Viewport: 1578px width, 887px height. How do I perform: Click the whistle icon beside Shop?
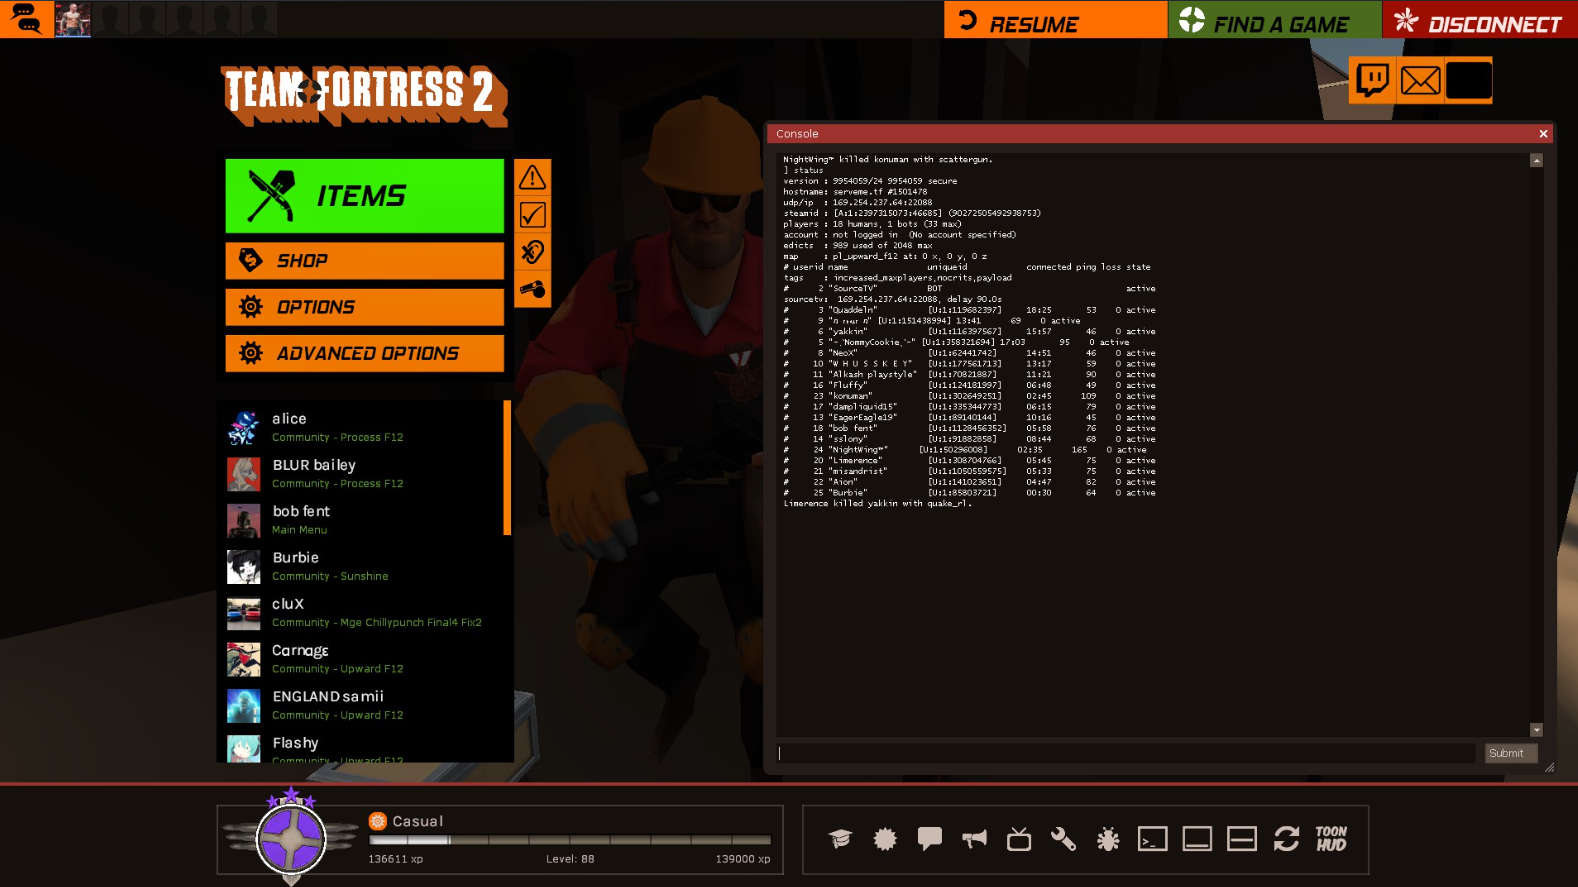pos(532,290)
